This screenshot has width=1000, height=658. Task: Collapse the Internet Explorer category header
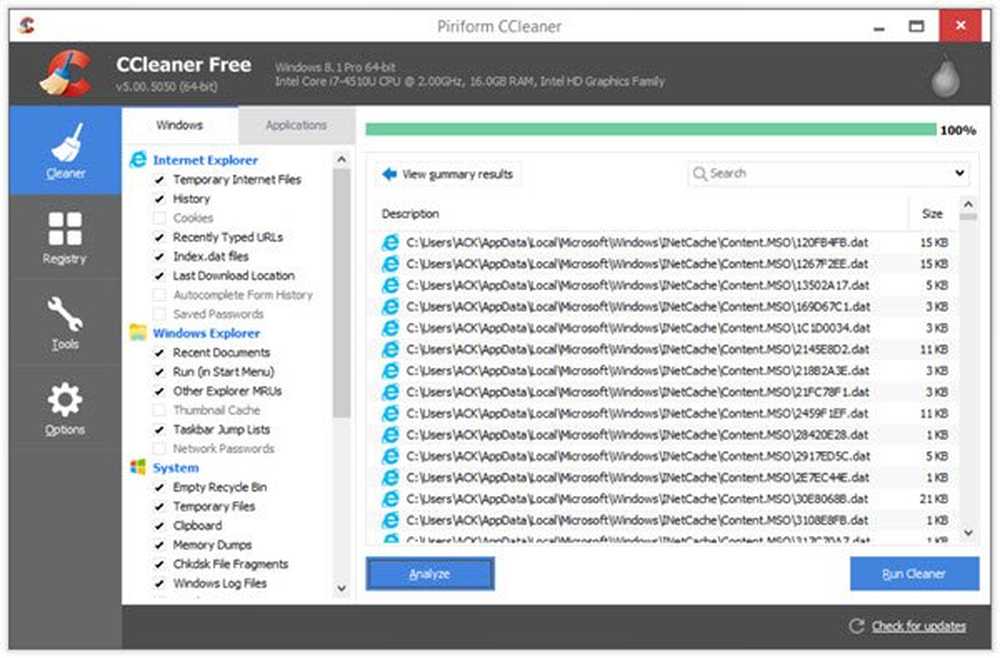pyautogui.click(x=205, y=160)
